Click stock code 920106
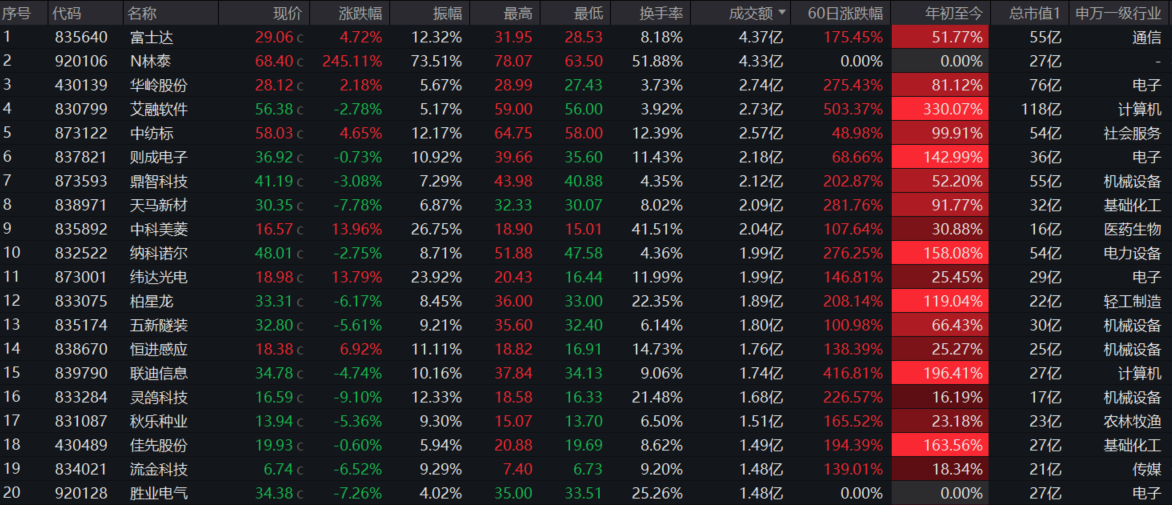 81,61
